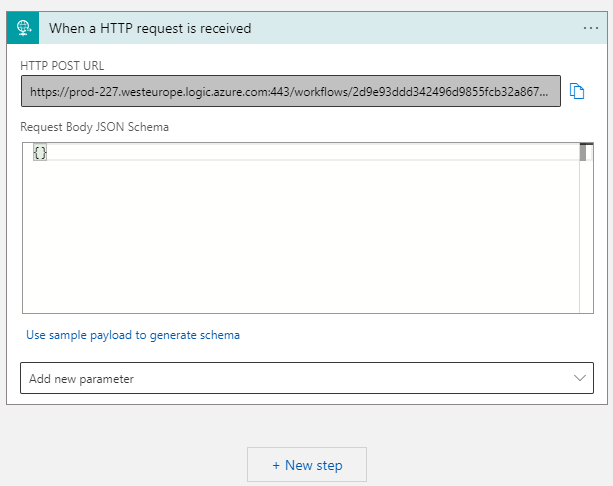Click the curly braces in schema editor

coord(40,152)
